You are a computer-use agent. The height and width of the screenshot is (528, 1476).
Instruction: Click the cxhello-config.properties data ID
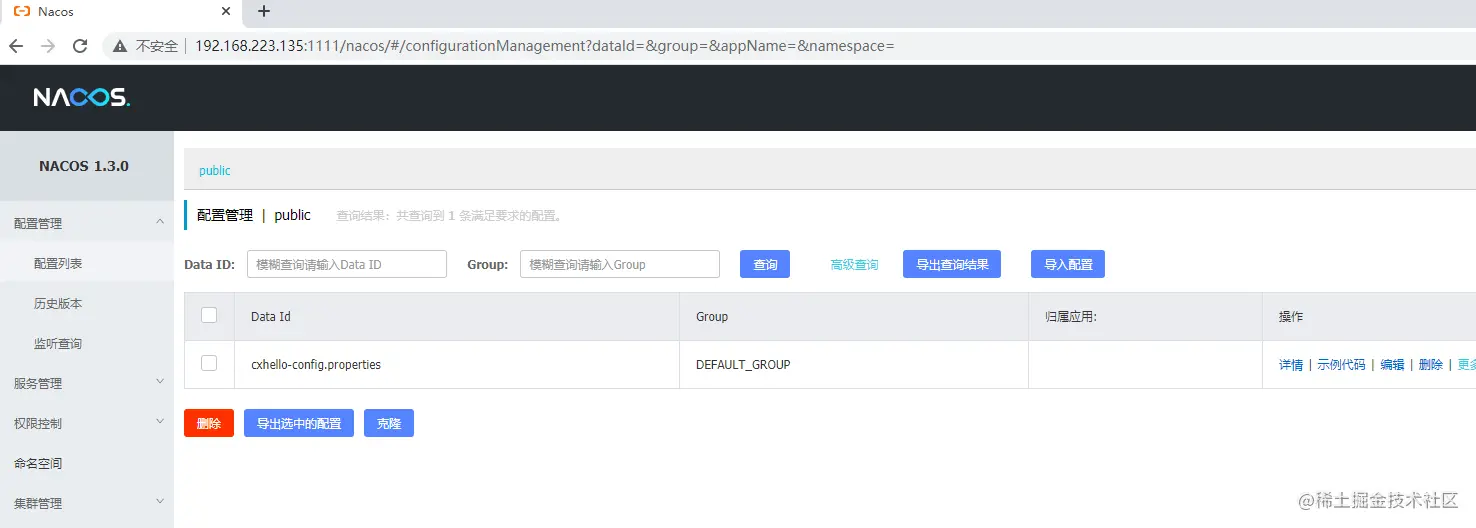coord(316,365)
